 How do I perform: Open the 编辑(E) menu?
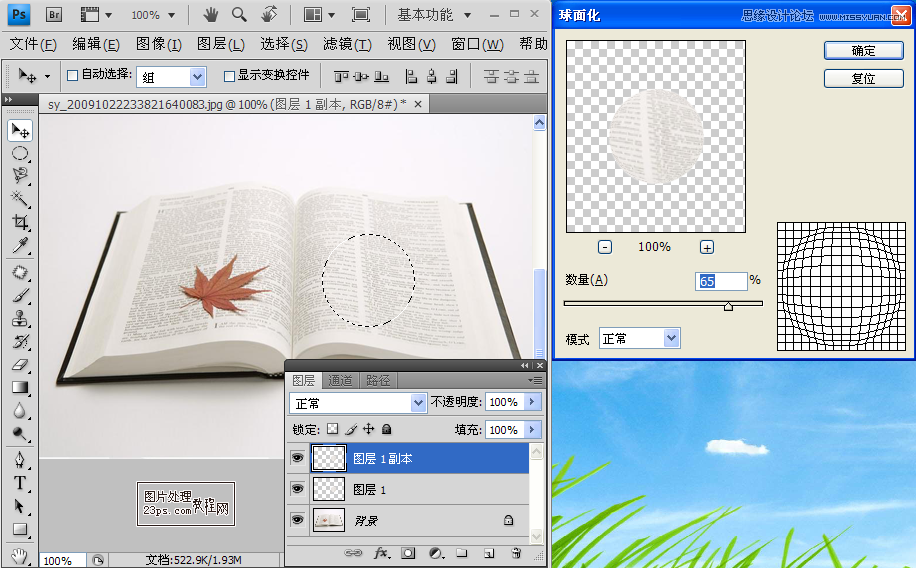[96, 44]
